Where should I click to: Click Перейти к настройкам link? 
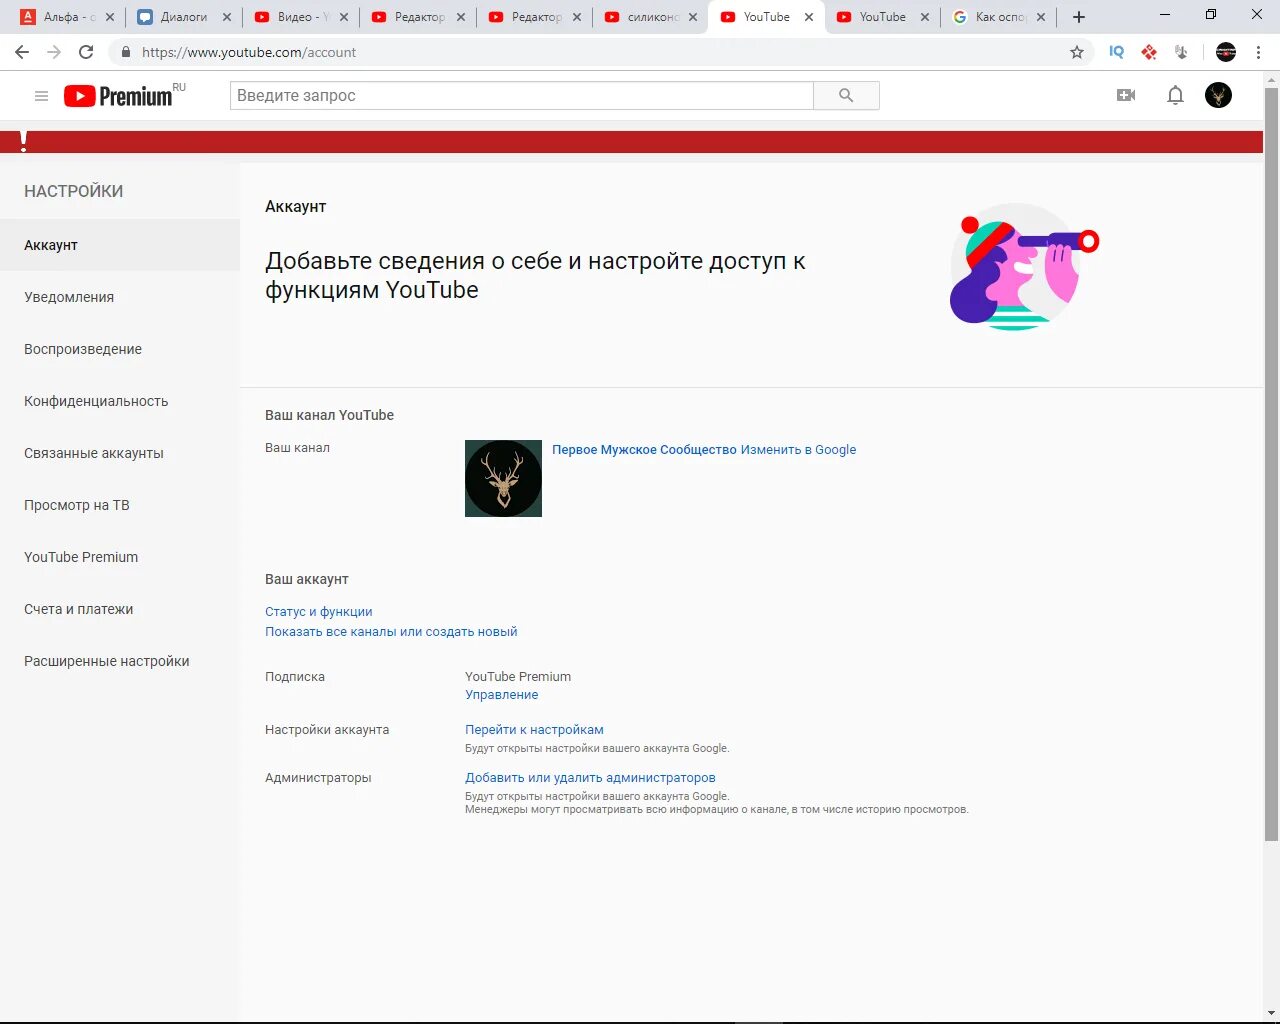pyautogui.click(x=534, y=730)
